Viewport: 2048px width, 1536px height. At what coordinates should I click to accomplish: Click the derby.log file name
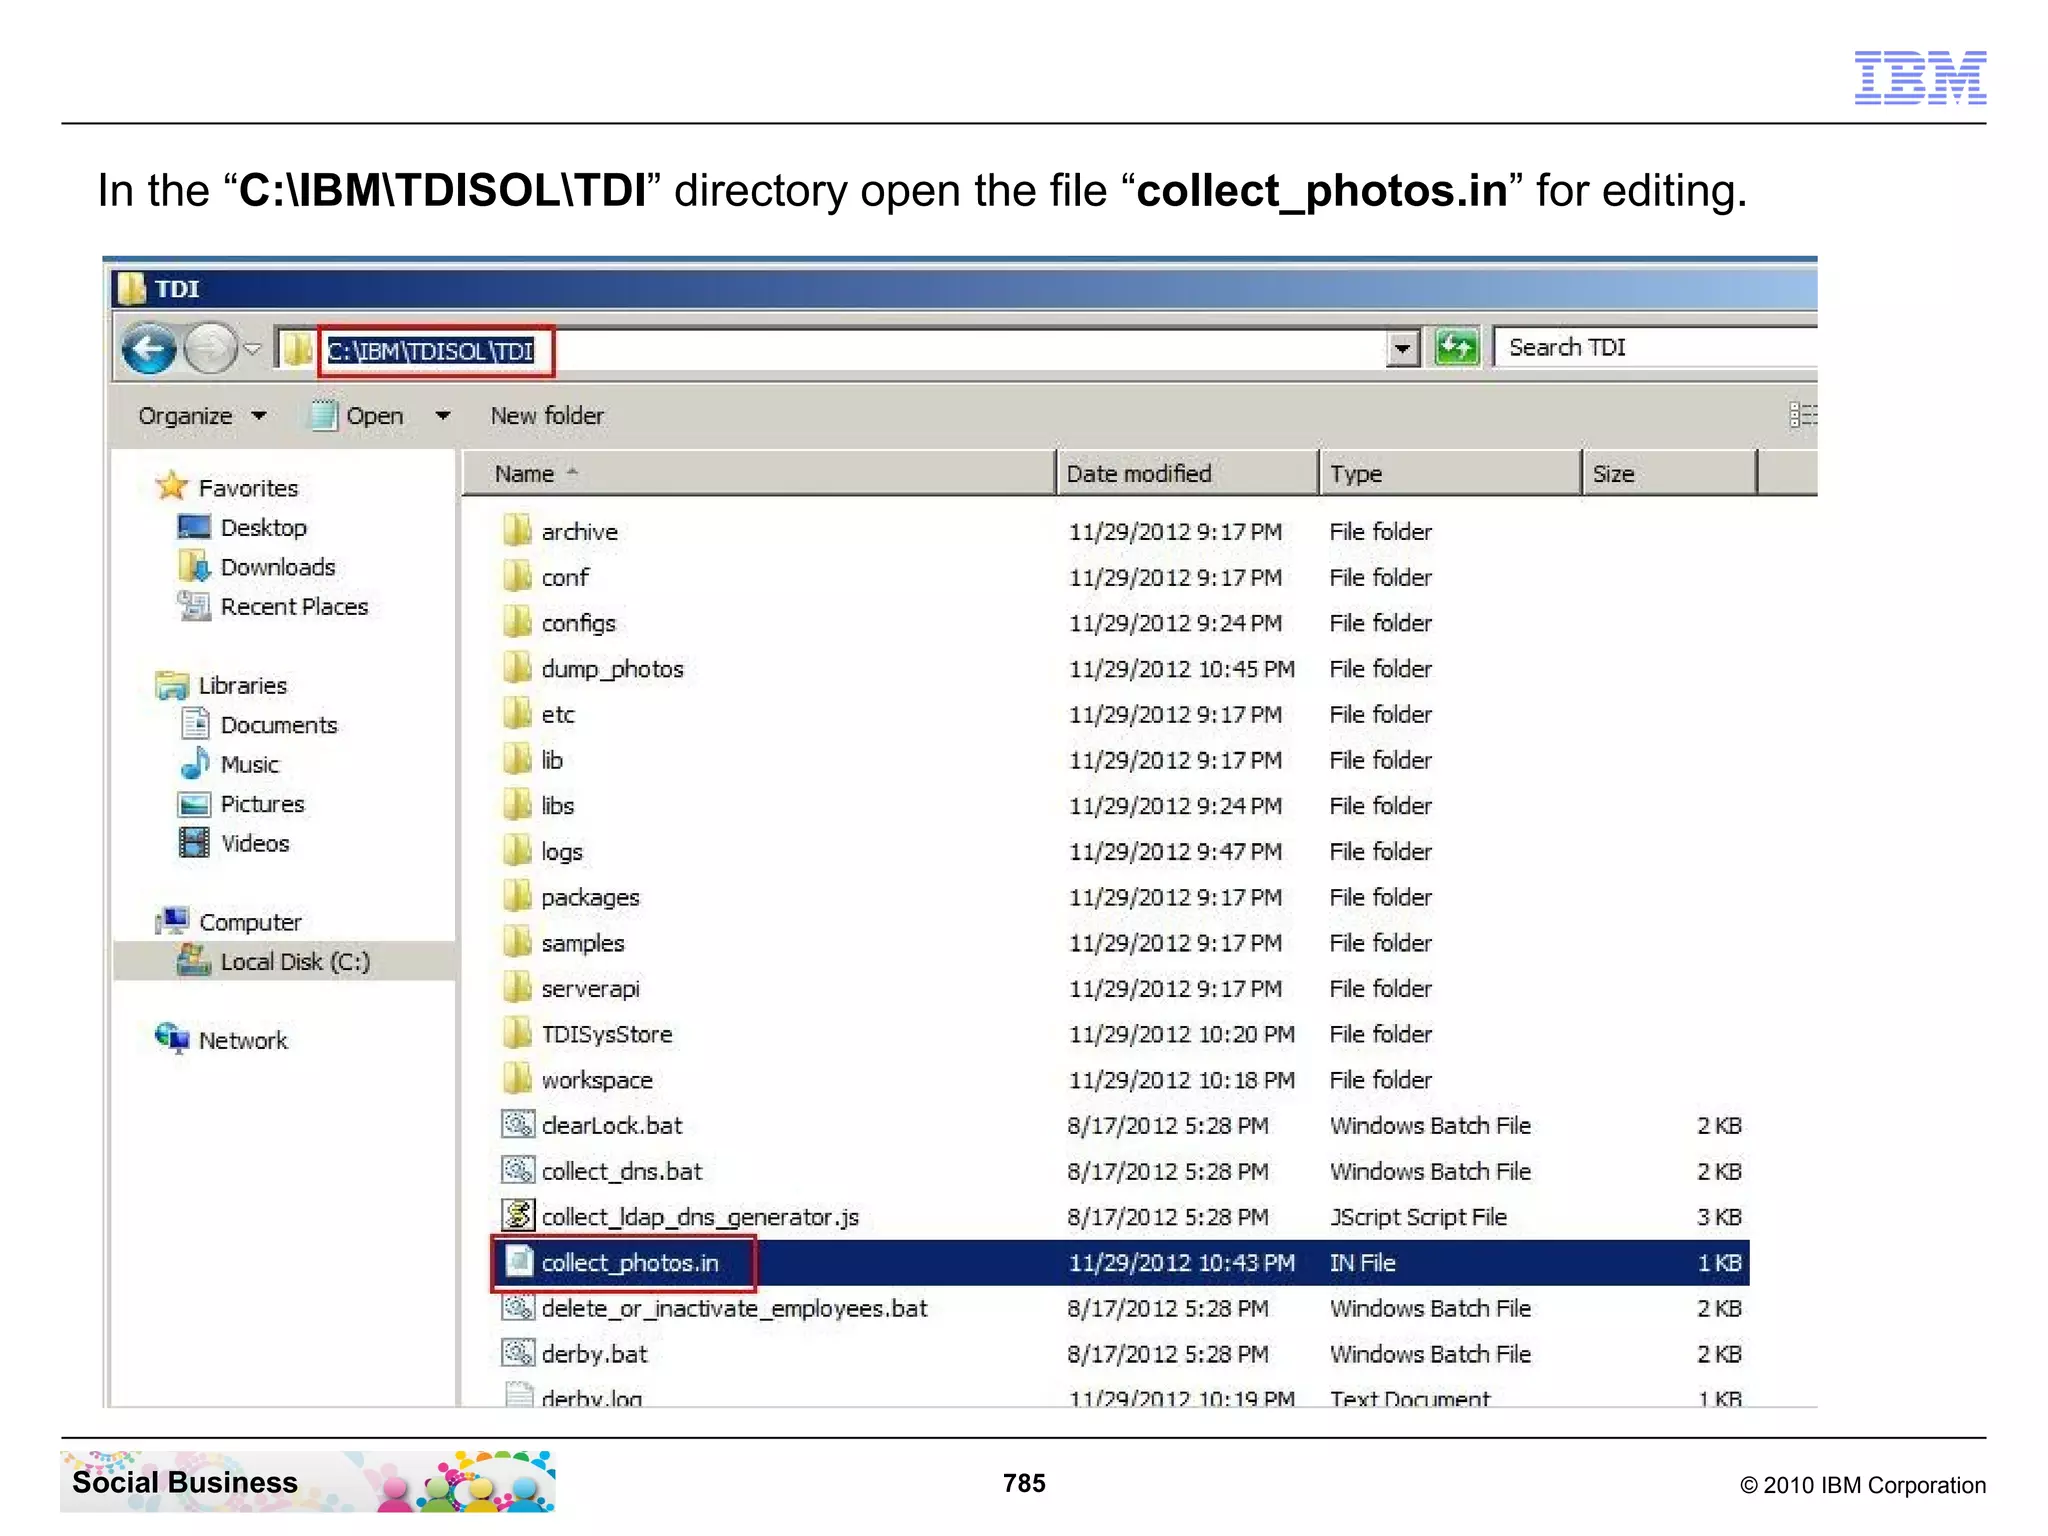click(592, 1398)
